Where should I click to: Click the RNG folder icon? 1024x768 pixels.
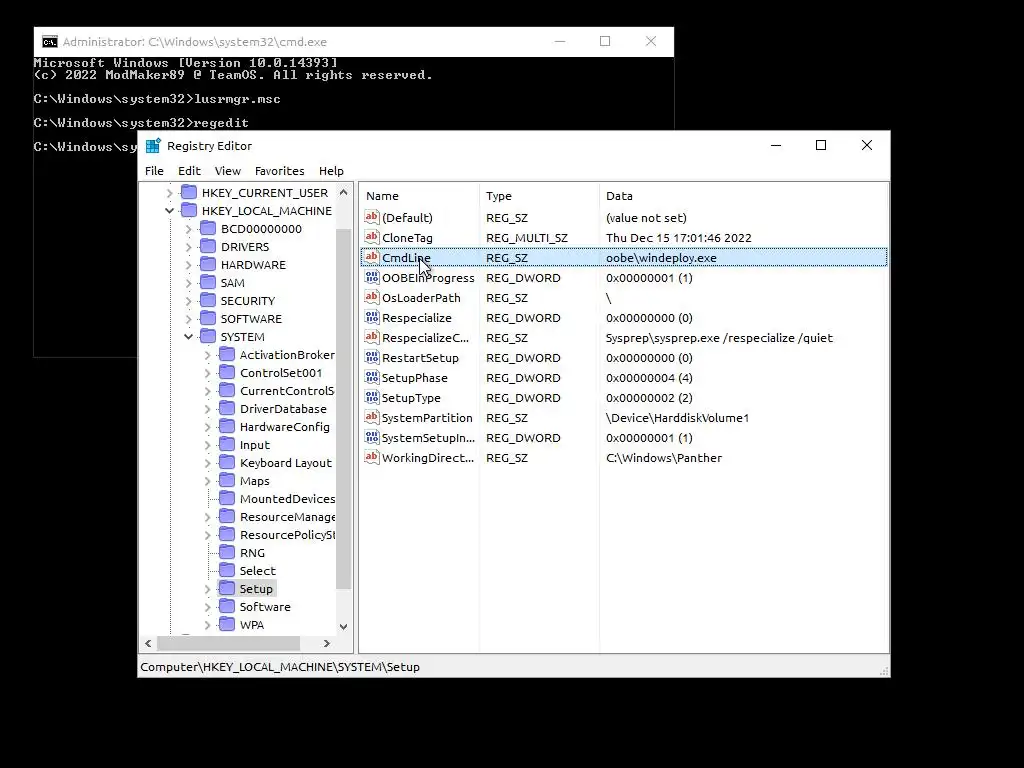click(x=227, y=552)
